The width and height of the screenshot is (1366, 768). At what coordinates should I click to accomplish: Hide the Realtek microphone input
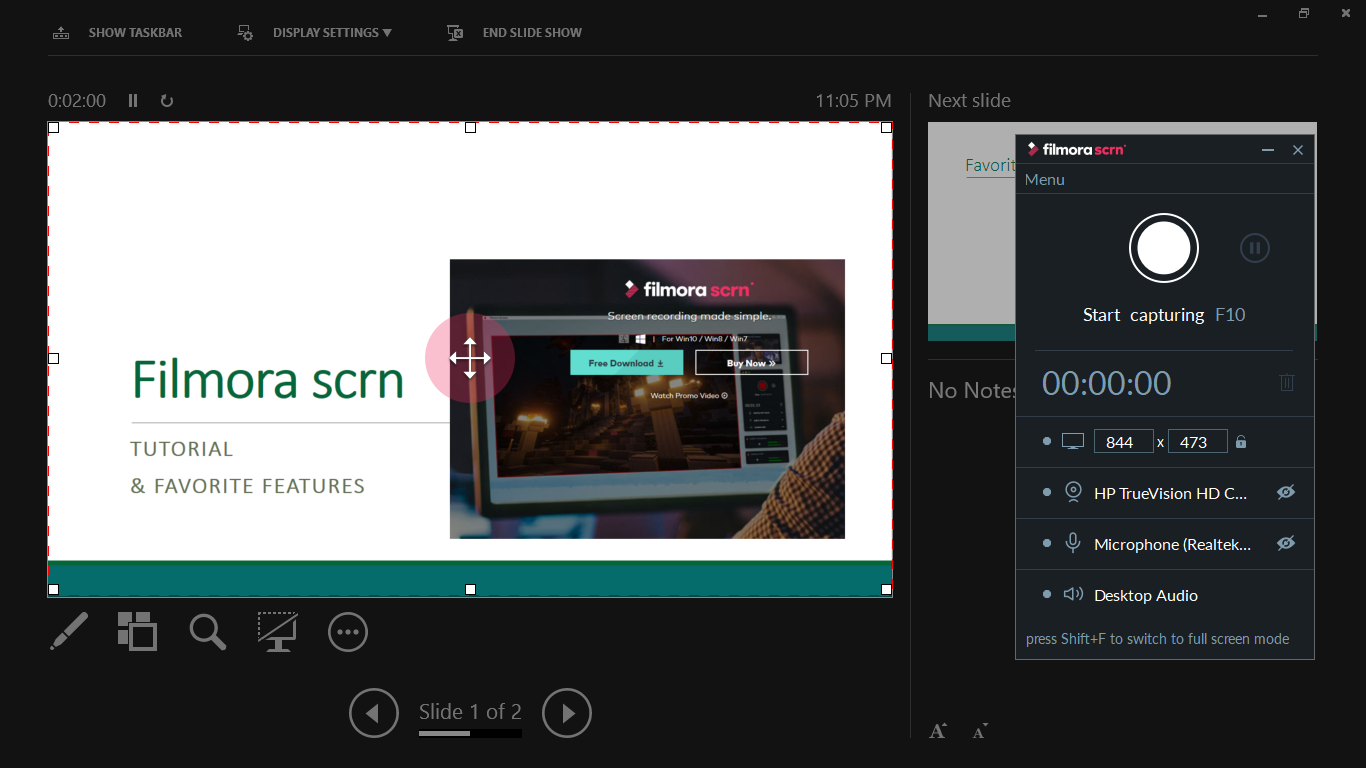click(1287, 543)
